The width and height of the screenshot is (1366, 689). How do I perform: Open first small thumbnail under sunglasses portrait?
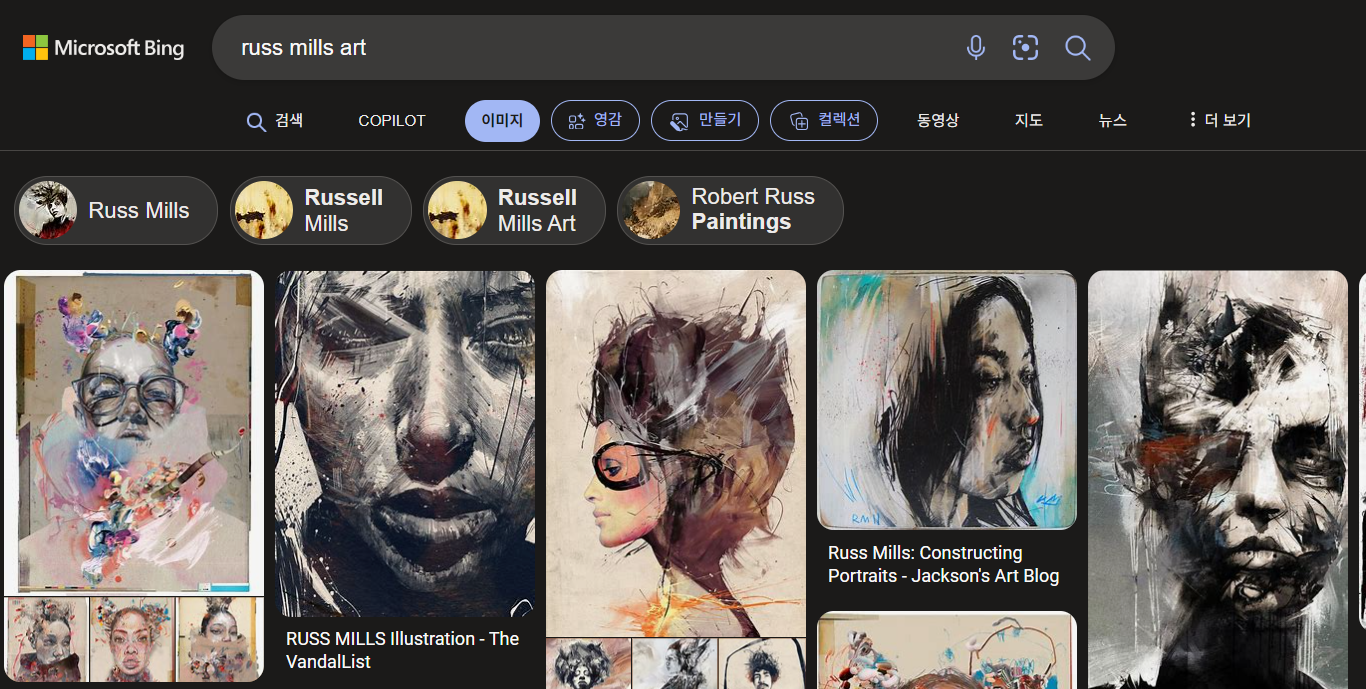click(588, 664)
